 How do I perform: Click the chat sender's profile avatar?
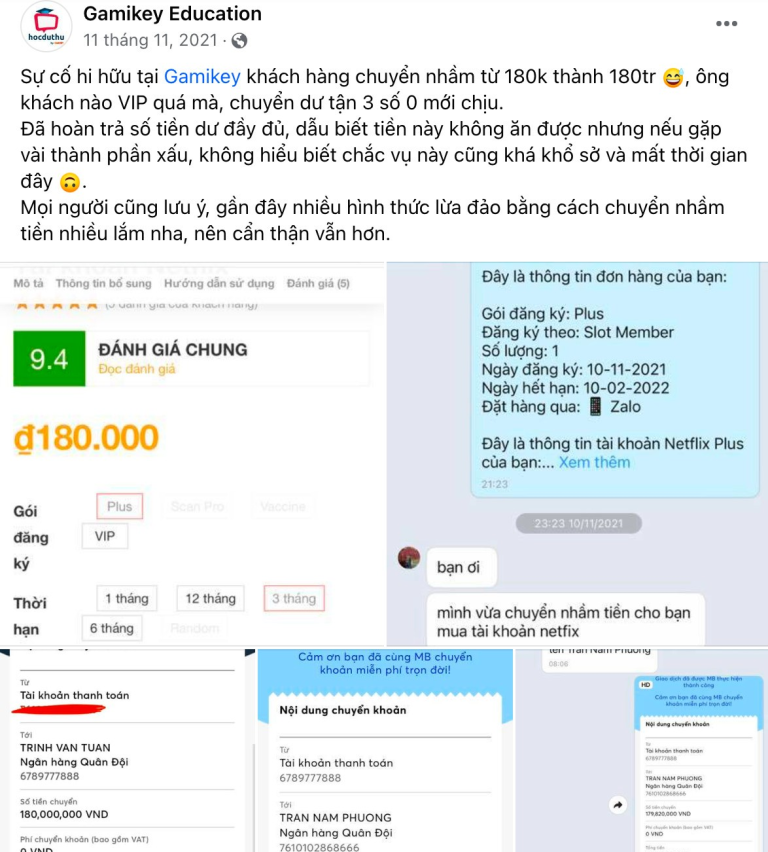coord(409,558)
